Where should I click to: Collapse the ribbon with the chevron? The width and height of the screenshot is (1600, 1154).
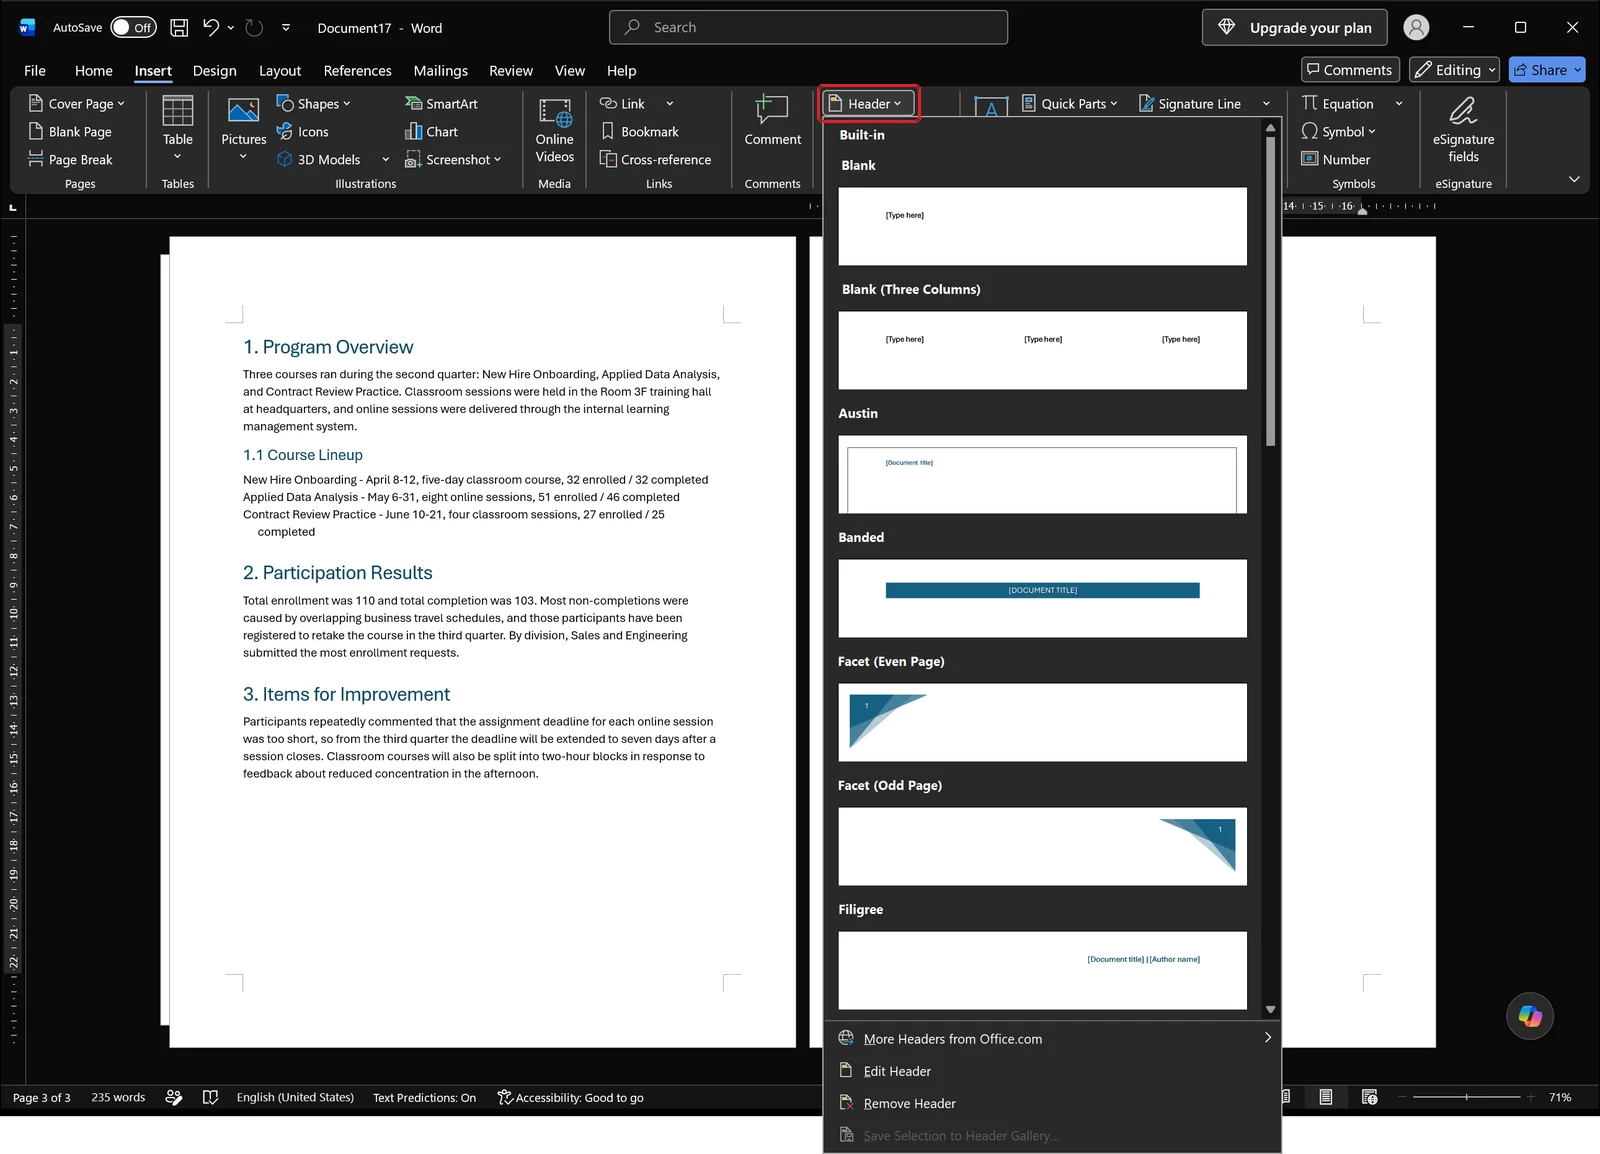coord(1574,179)
